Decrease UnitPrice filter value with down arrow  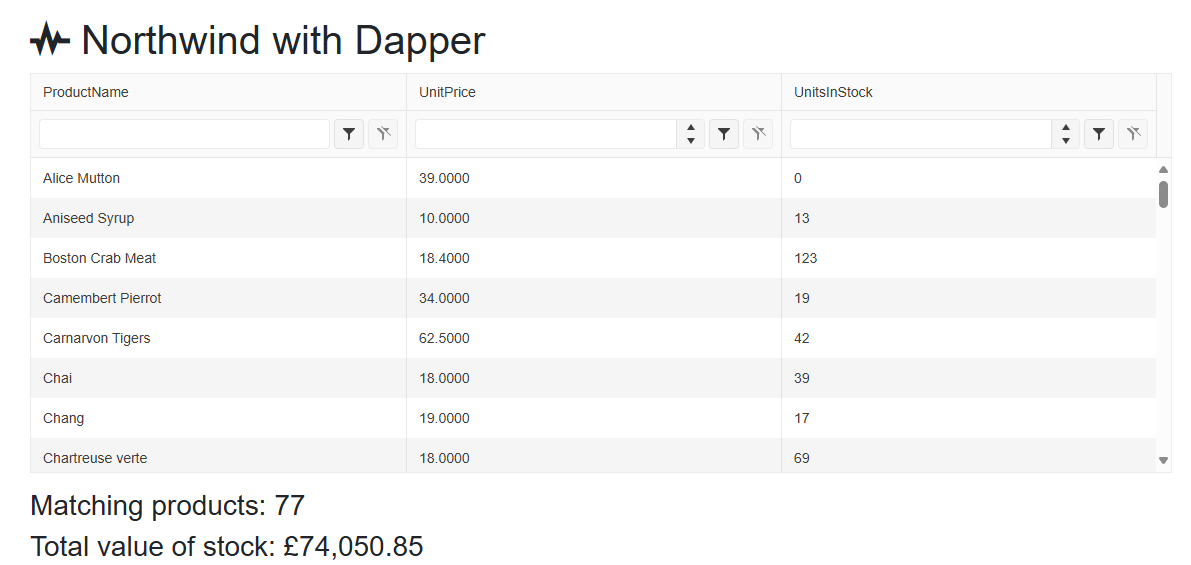pos(690,141)
